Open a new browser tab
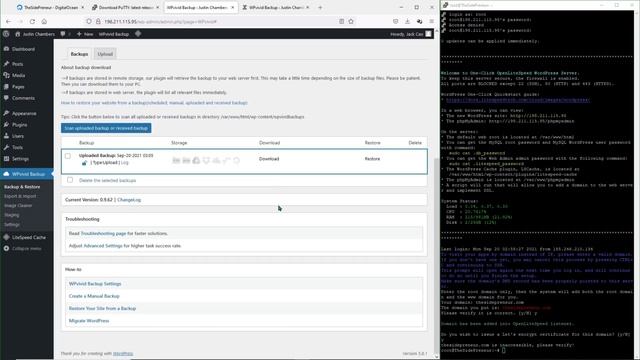 tap(320, 7)
